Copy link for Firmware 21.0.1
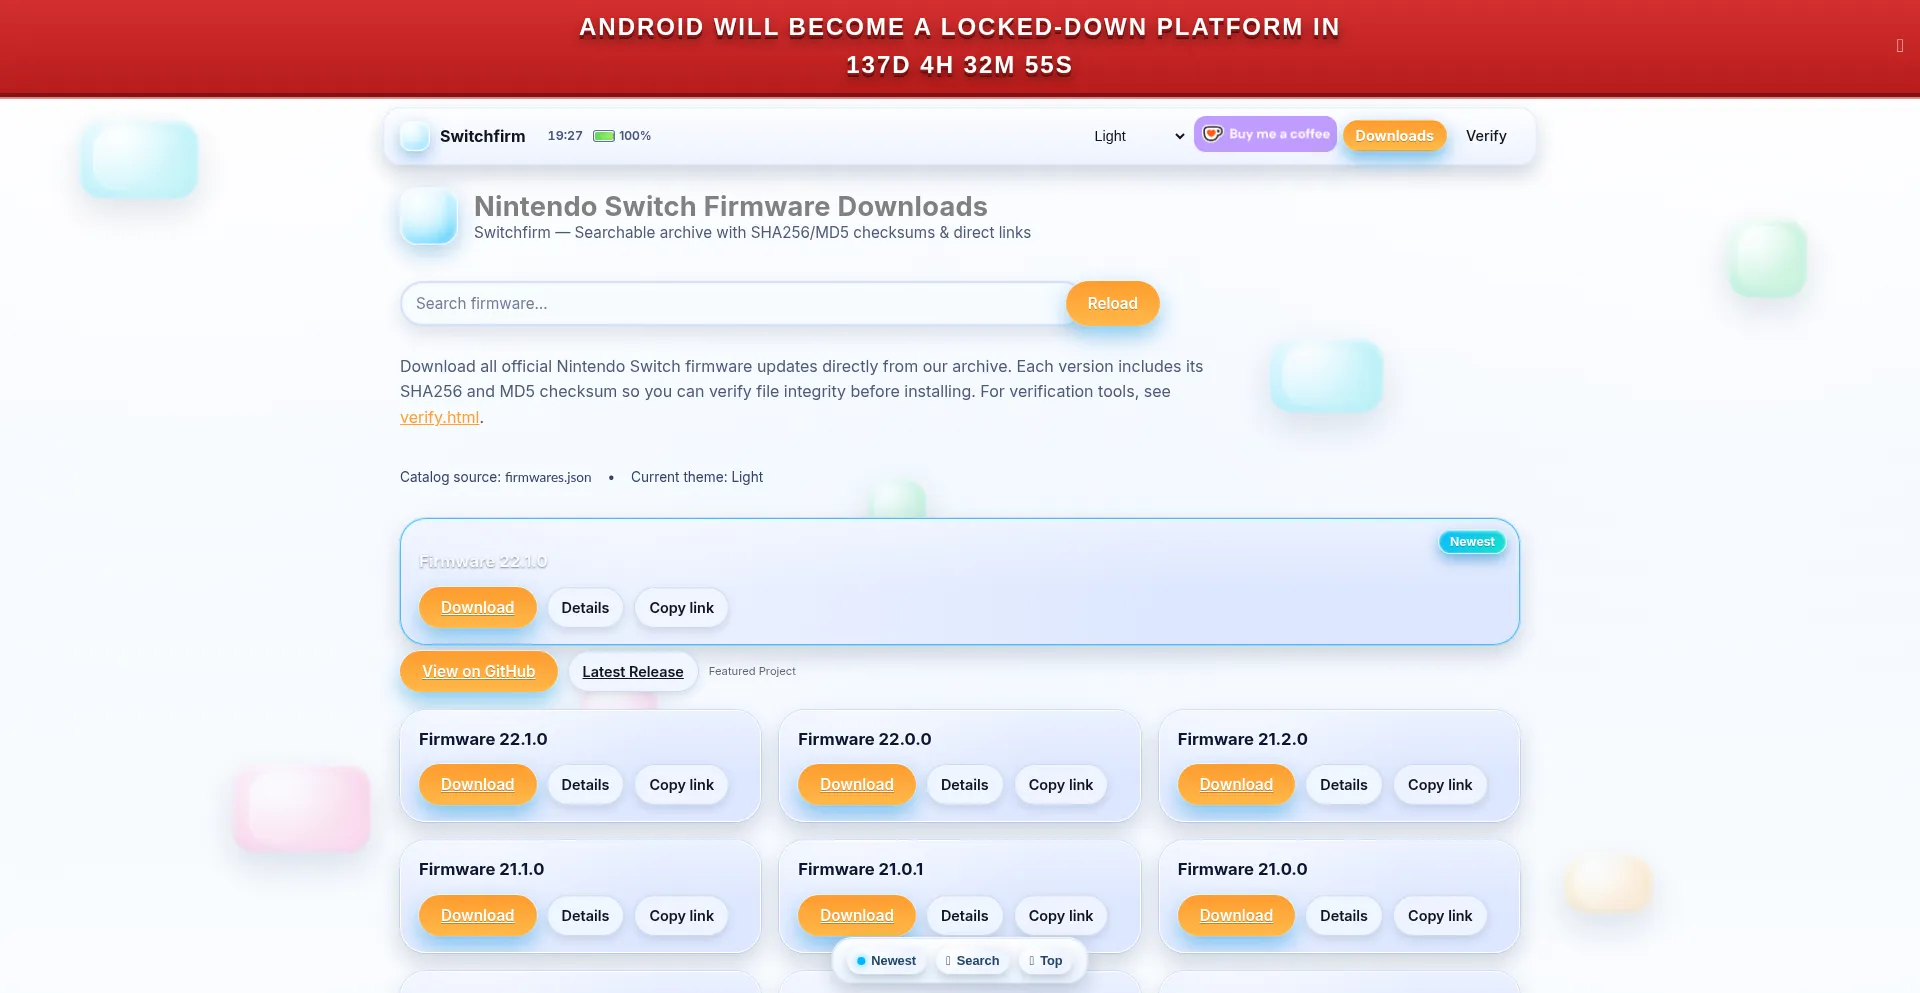Image resolution: width=1920 pixels, height=993 pixels. point(1060,916)
